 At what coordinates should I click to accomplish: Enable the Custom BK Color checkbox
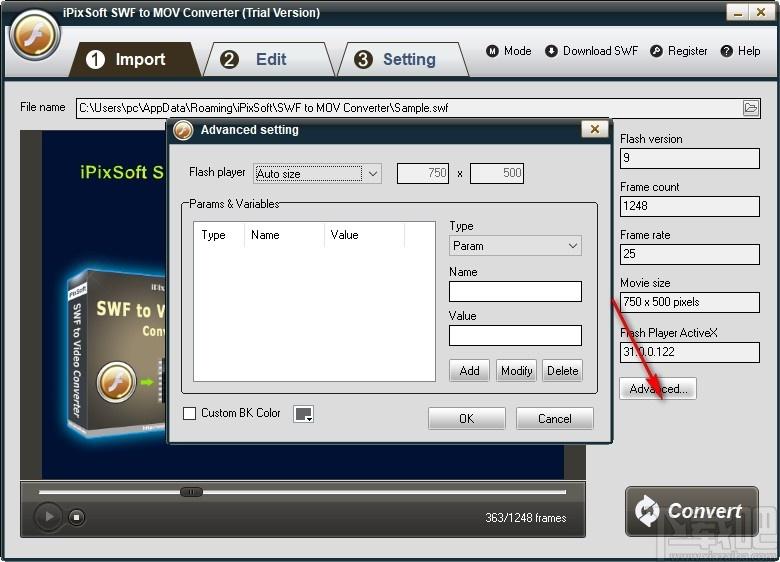point(190,413)
